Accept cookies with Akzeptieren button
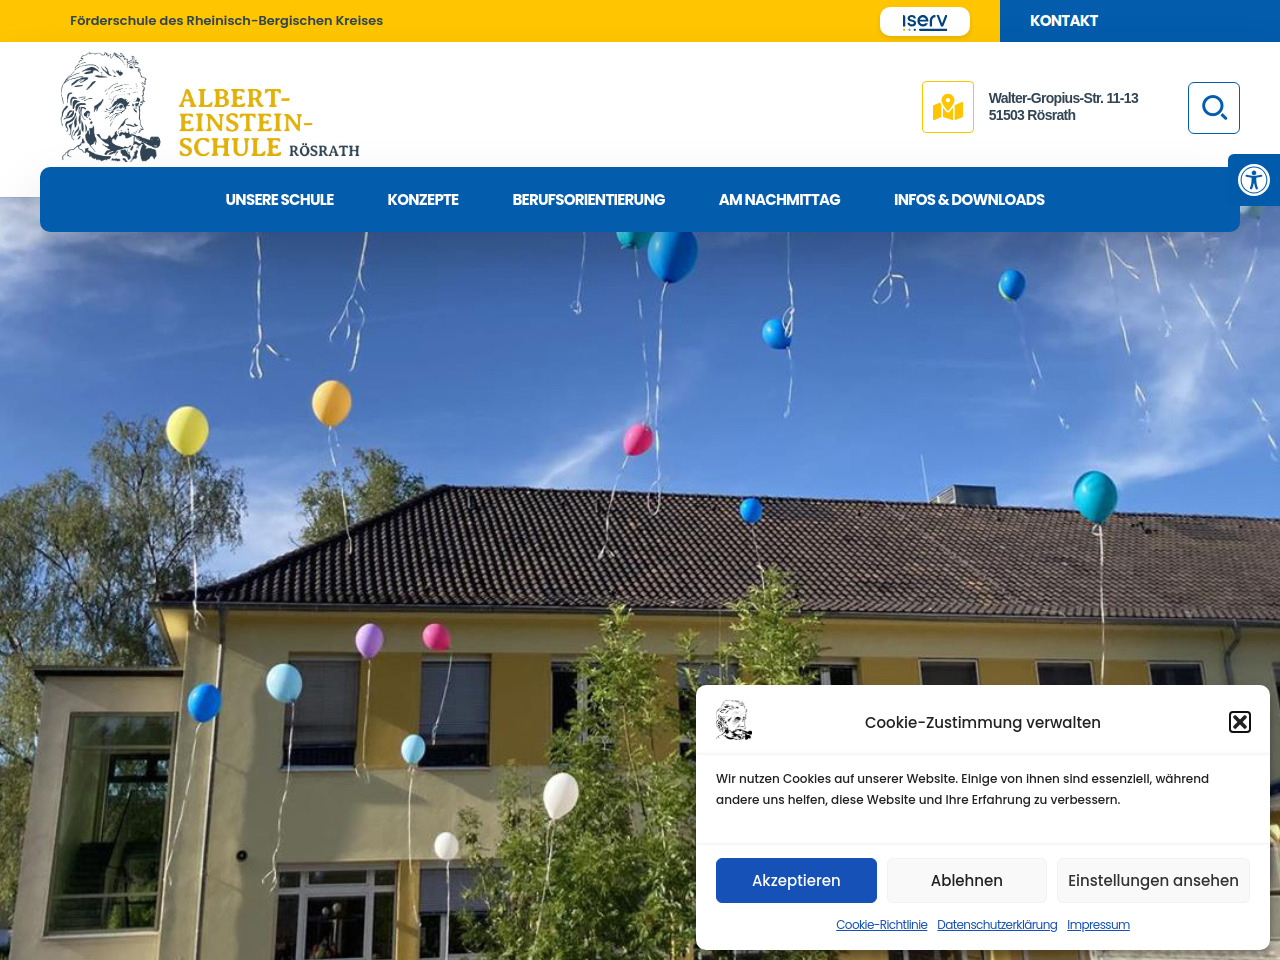Image resolution: width=1280 pixels, height=960 pixels. click(796, 880)
